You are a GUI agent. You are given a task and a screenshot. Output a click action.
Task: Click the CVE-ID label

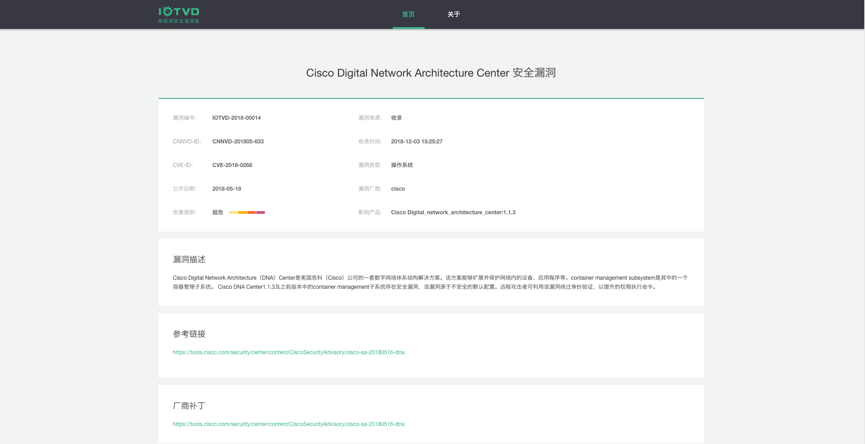181,165
